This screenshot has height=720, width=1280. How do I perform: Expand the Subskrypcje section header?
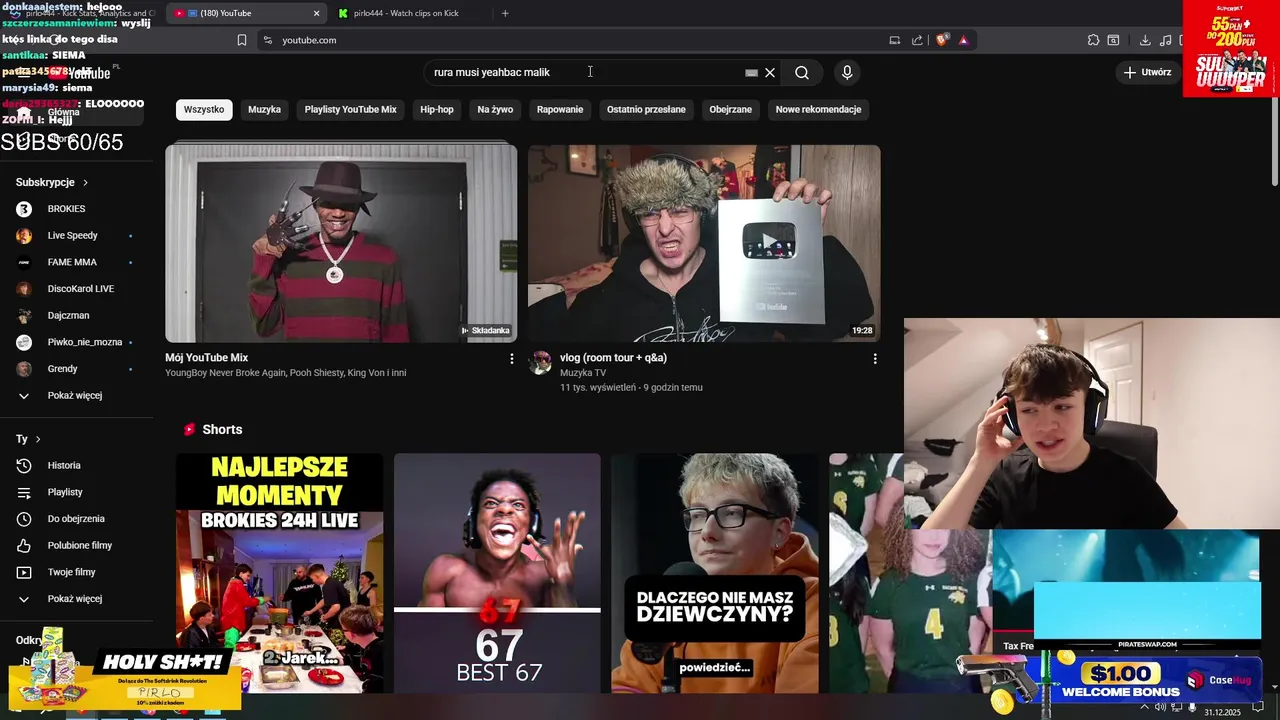(52, 182)
